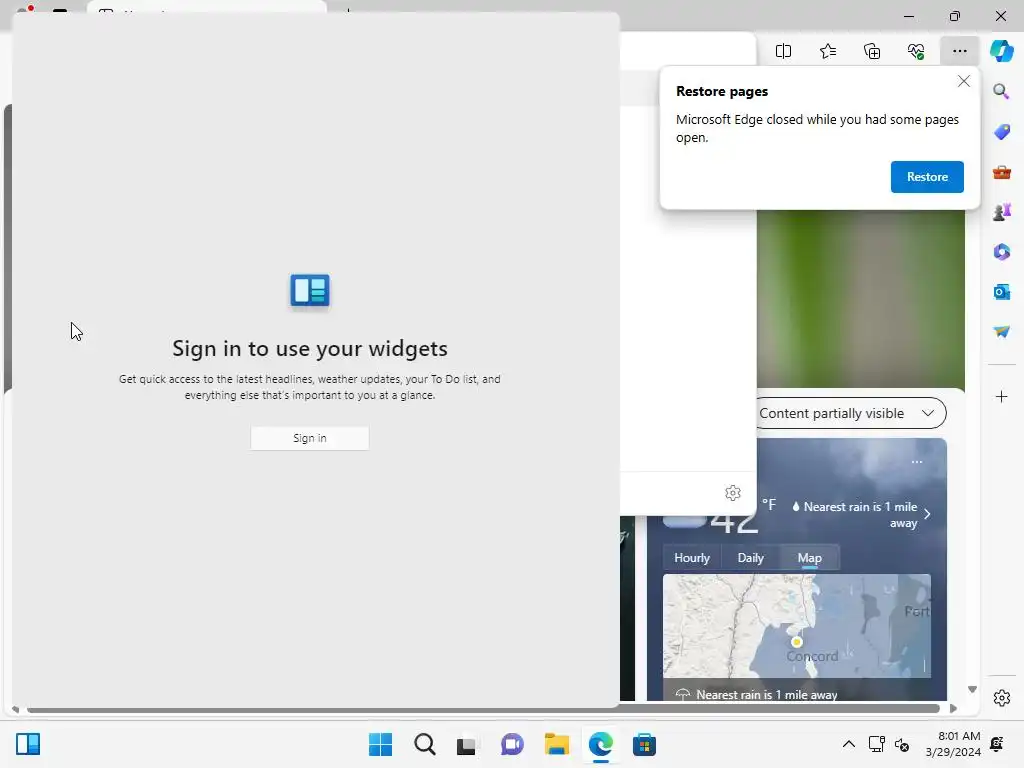Open File Explorer from taskbar

556,744
